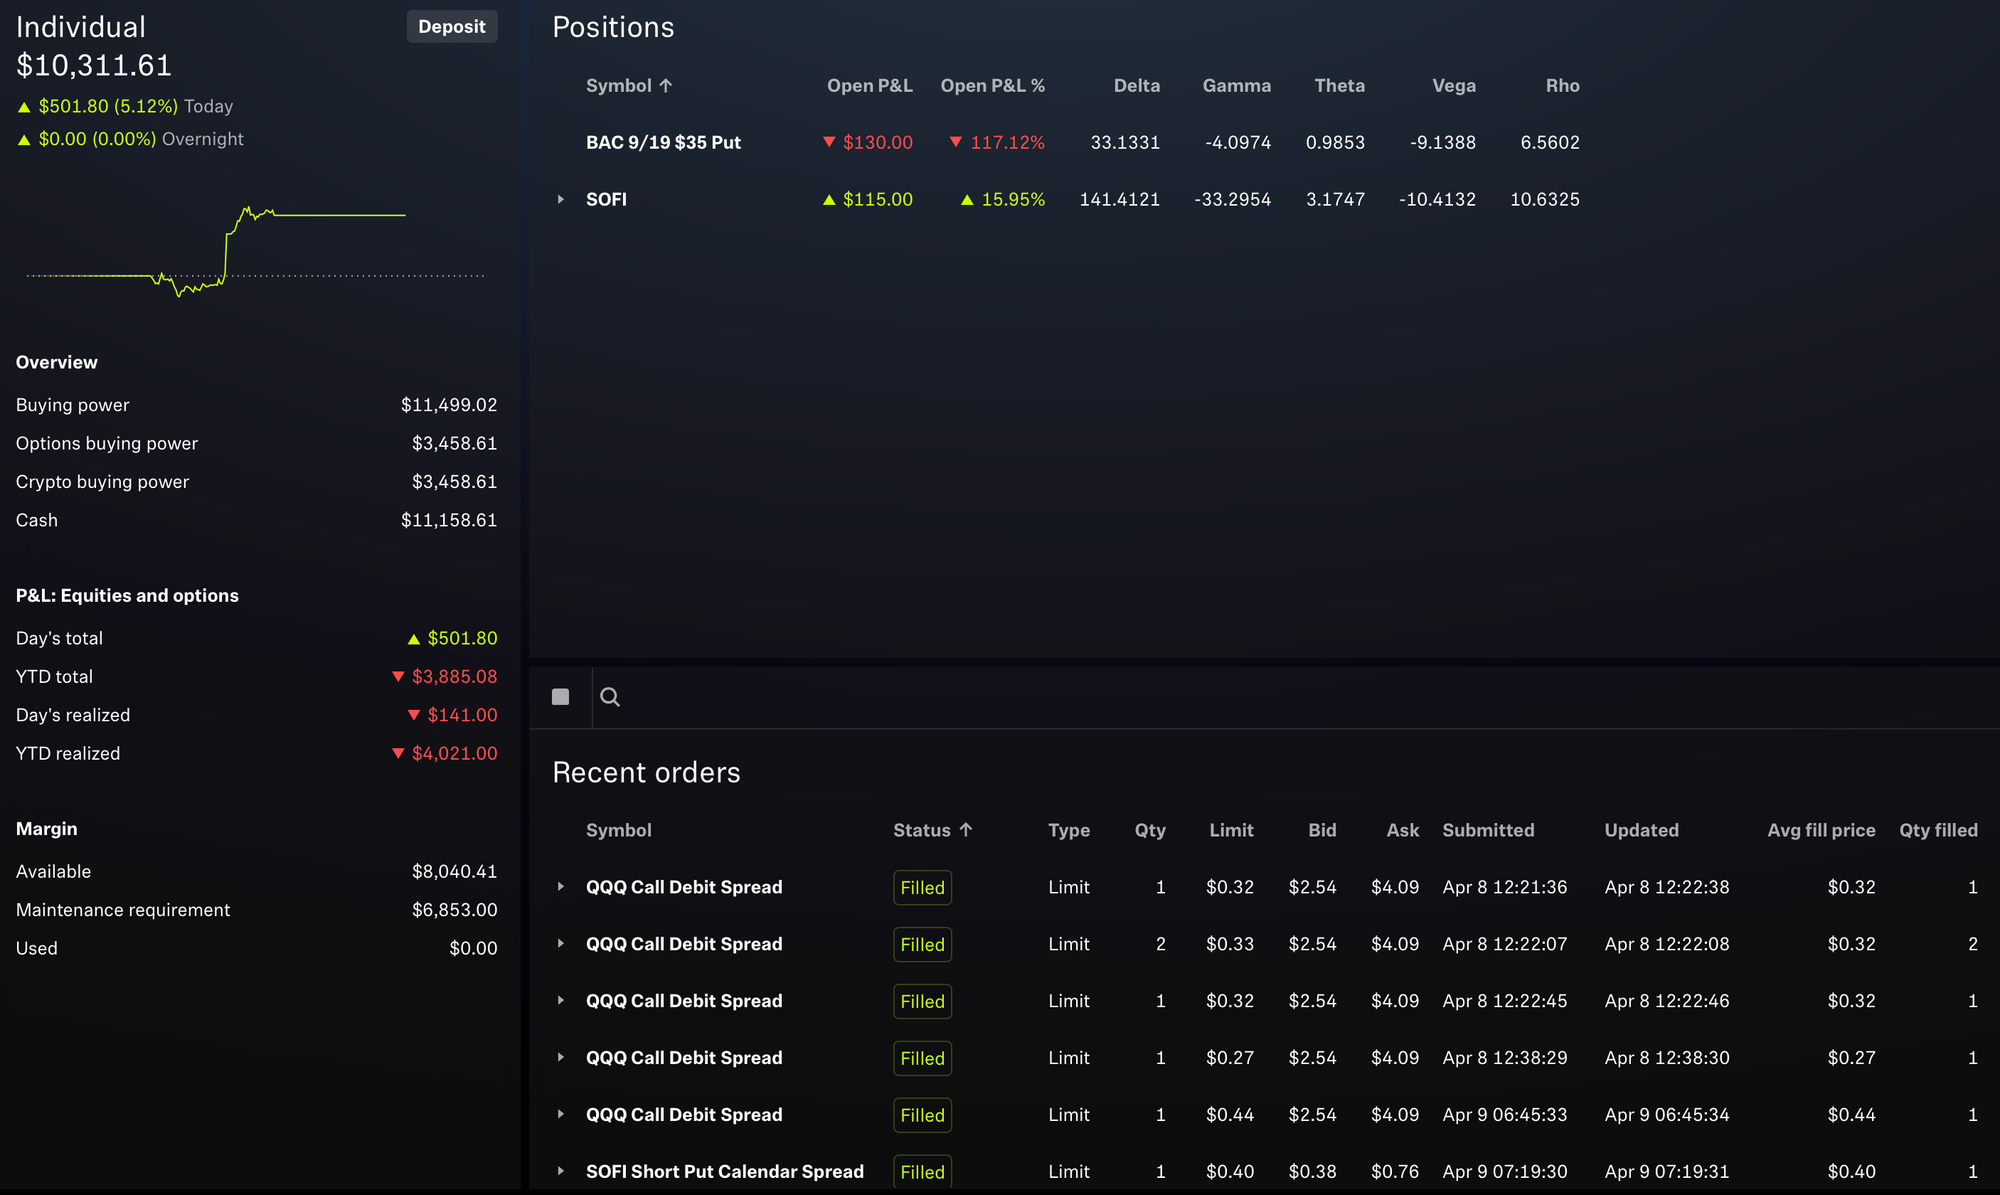Click the Filled status for 12:21:36 order
Viewport: 2000px width, 1195px height.
(x=922, y=887)
